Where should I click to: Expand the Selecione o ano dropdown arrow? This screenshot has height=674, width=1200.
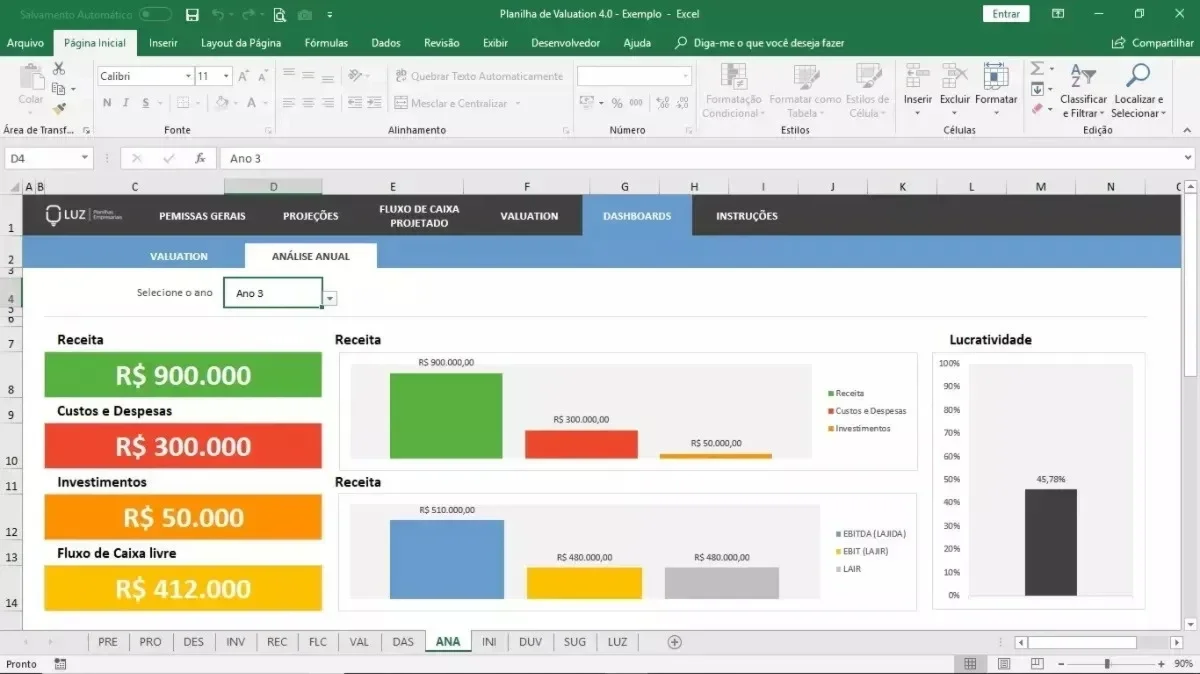[x=330, y=298]
